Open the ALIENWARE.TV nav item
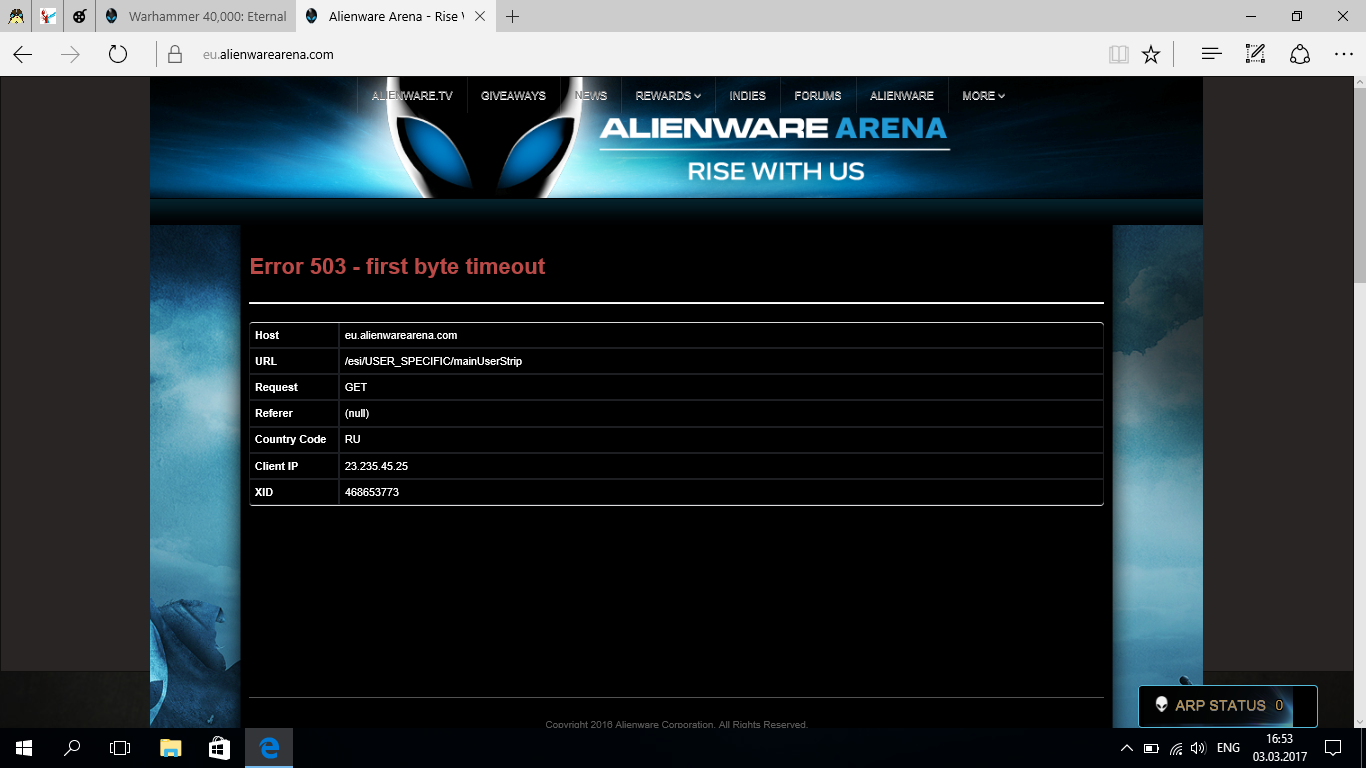Screen dimensions: 1366x768 point(412,96)
